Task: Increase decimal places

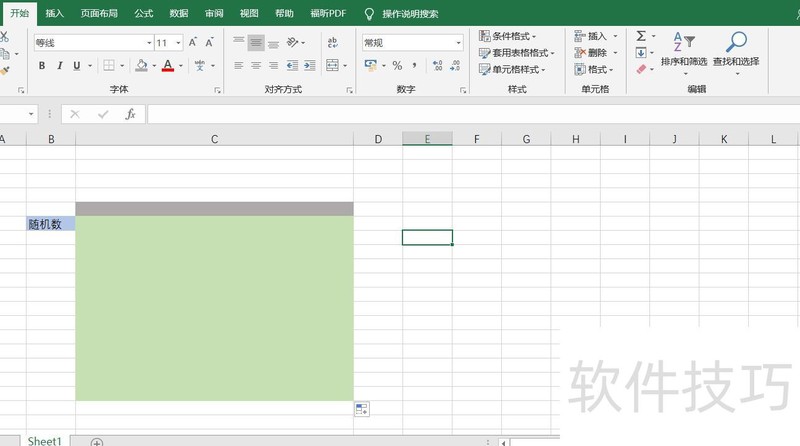Action: [437, 65]
